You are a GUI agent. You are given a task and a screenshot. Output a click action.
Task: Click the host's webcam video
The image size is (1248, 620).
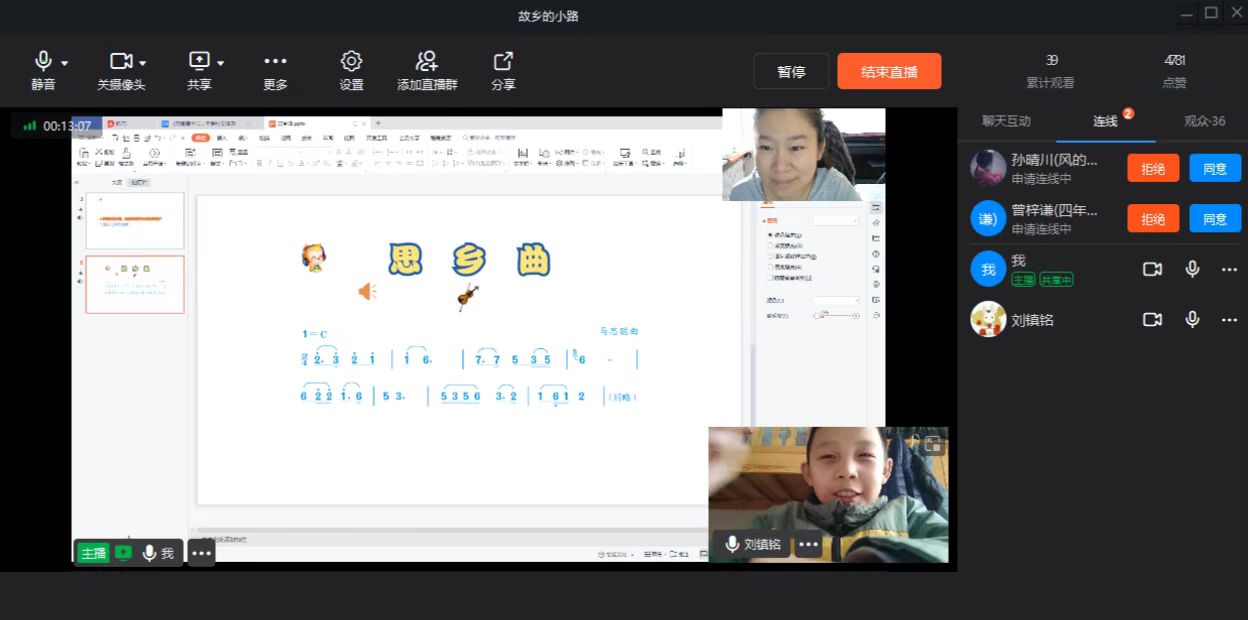coord(804,154)
